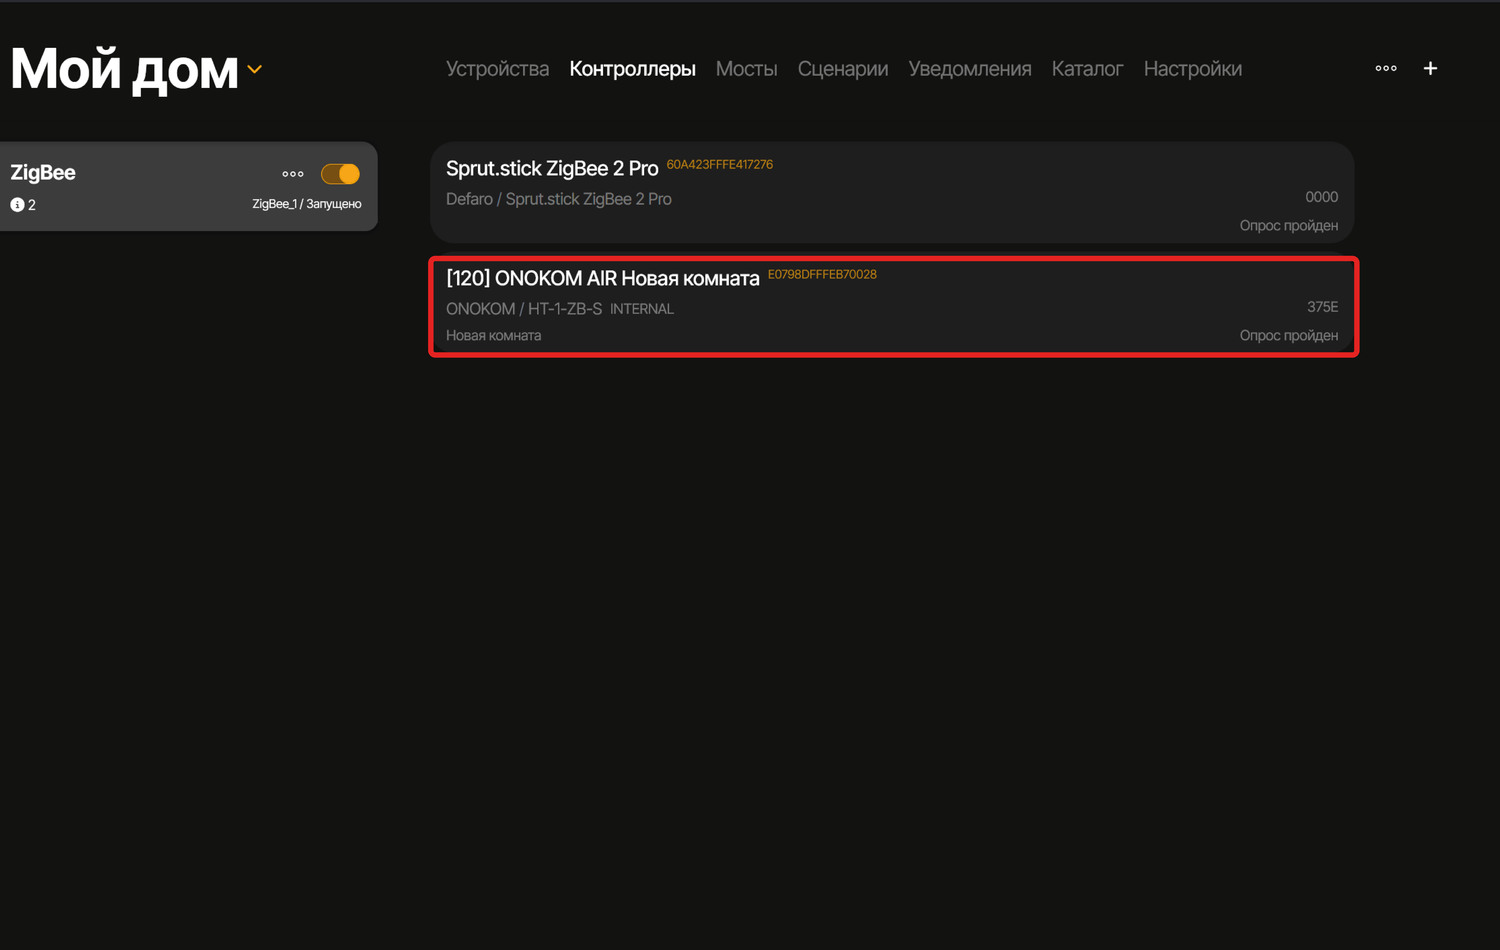Expand the Мой дом dropdown chevron
Screen dimensions: 1500x950
tap(255, 70)
